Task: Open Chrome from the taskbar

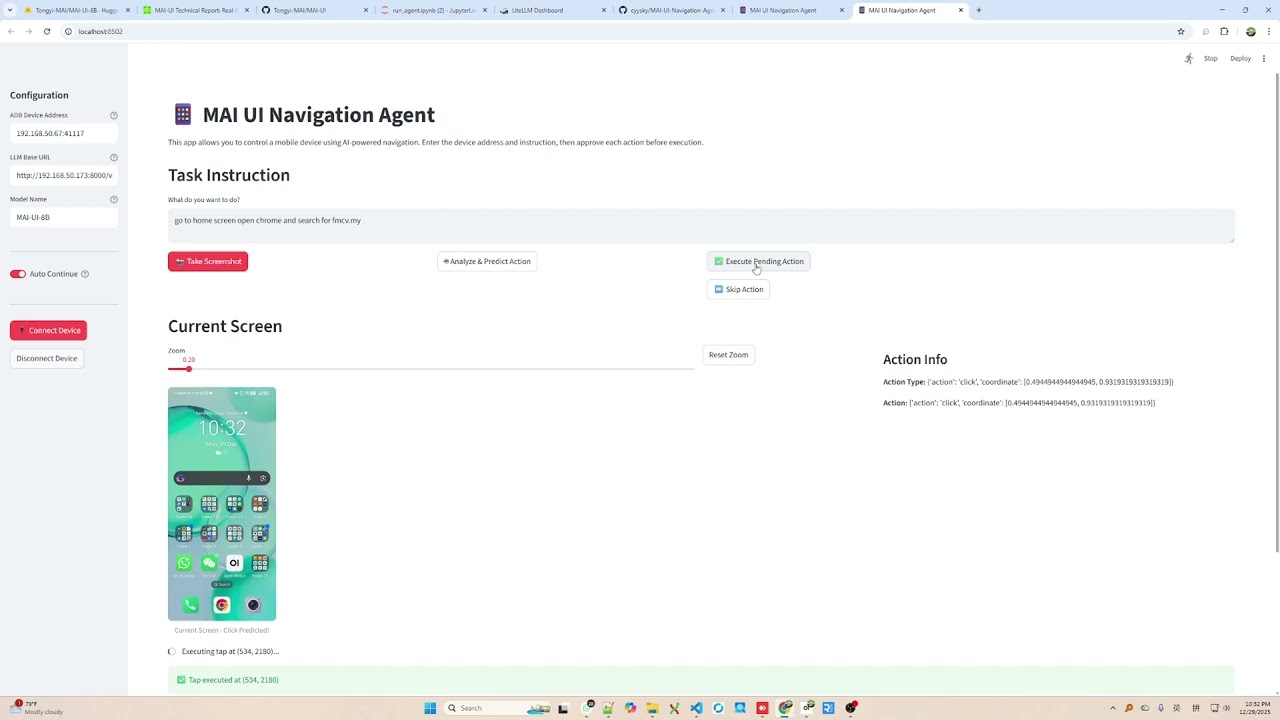Action: [x=785, y=708]
